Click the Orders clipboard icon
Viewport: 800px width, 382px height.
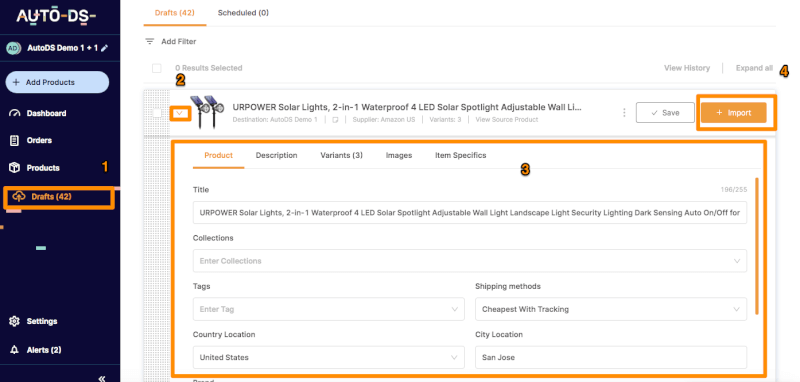(15, 140)
